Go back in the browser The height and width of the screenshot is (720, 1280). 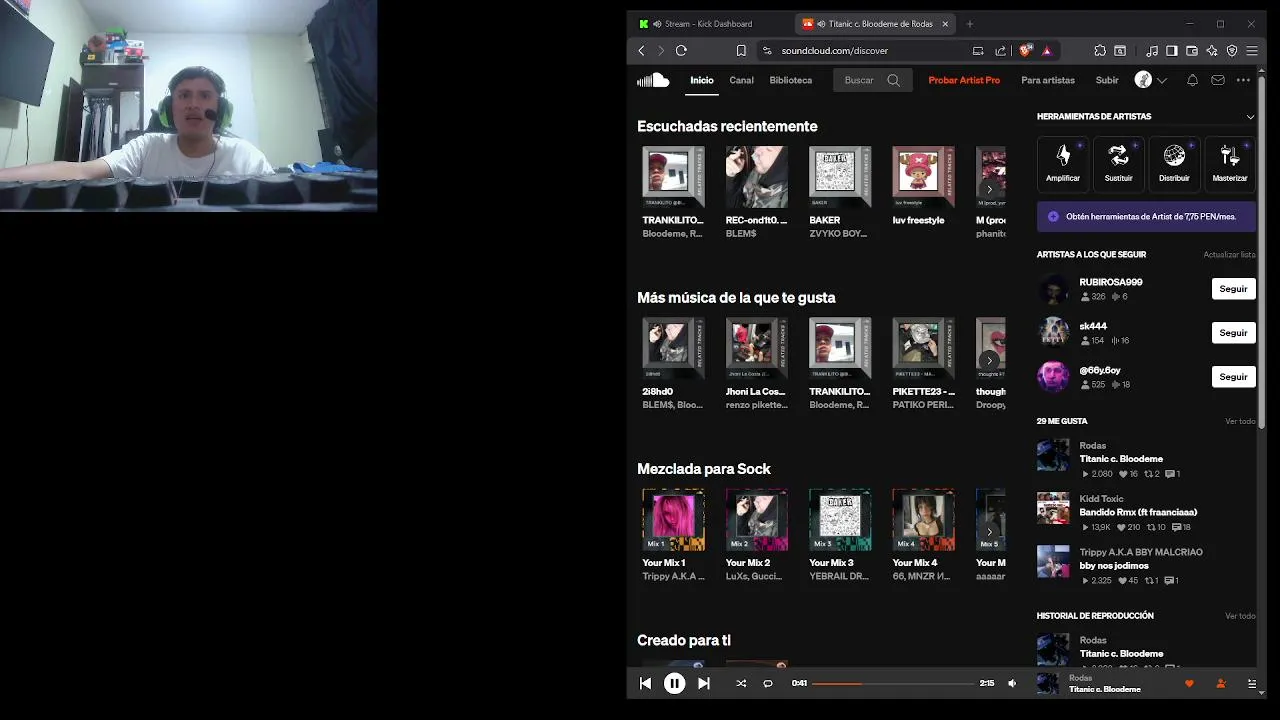click(642, 50)
